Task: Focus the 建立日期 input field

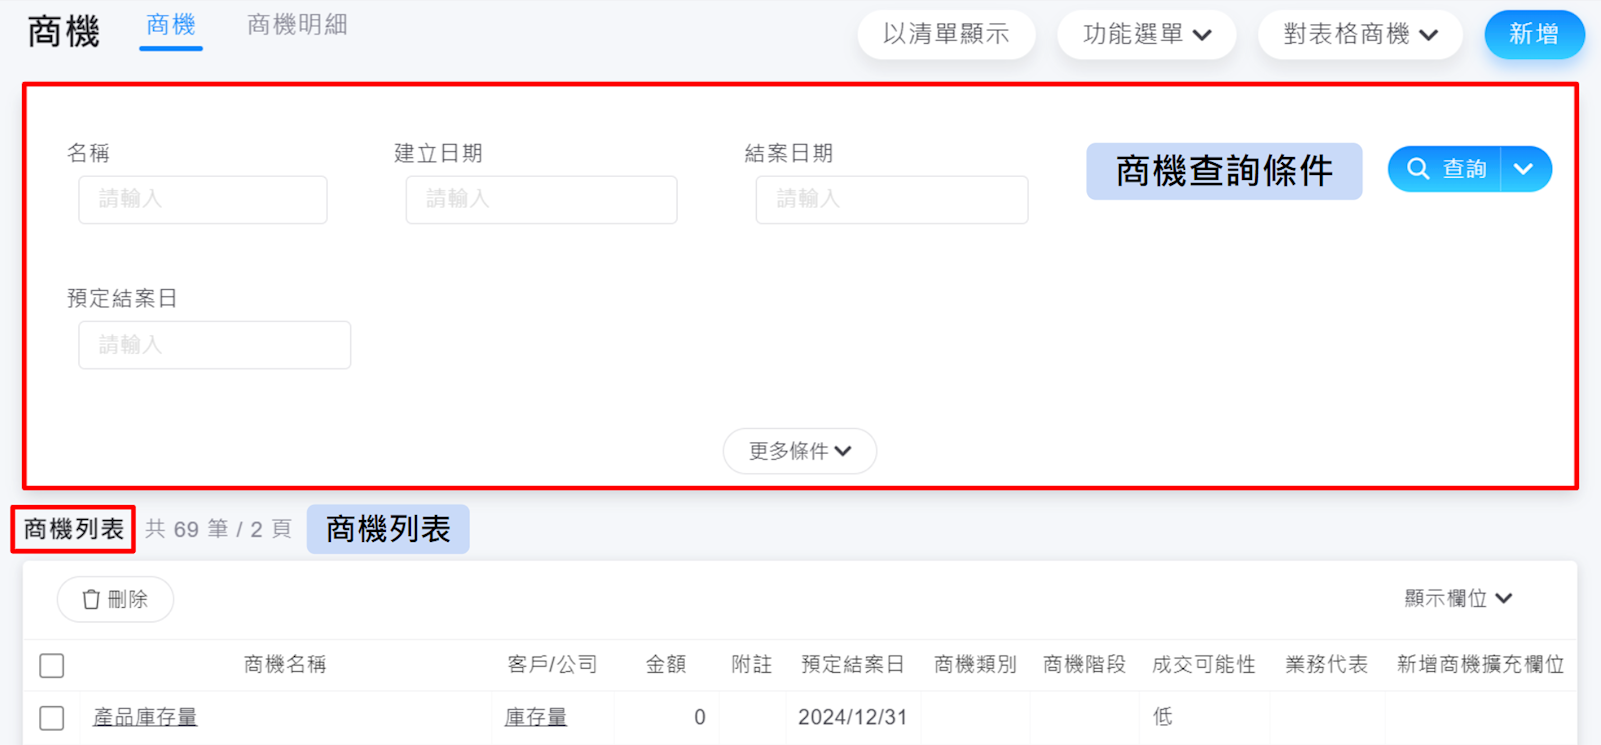Action: (541, 200)
